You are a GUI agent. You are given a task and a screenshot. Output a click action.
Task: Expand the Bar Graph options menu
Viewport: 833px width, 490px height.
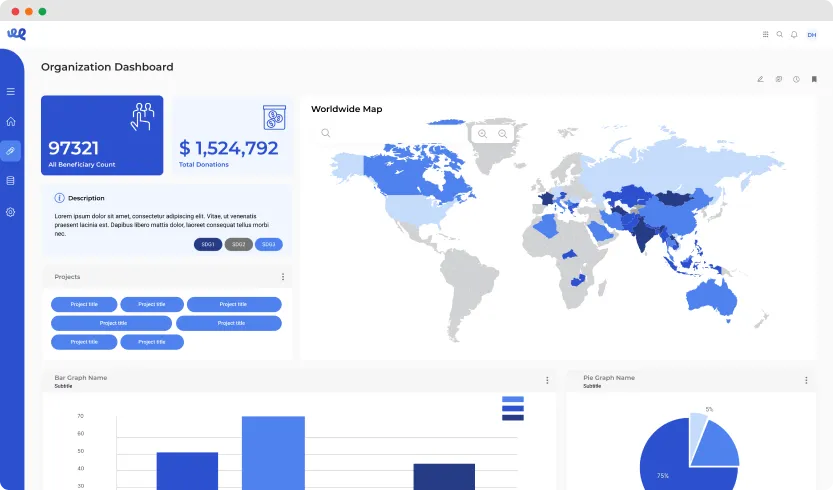tap(547, 380)
